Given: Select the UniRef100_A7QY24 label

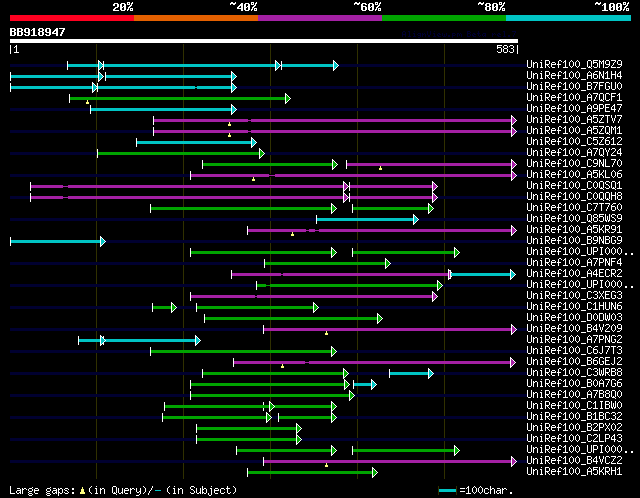Looking at the screenshot, I should coord(574,153).
